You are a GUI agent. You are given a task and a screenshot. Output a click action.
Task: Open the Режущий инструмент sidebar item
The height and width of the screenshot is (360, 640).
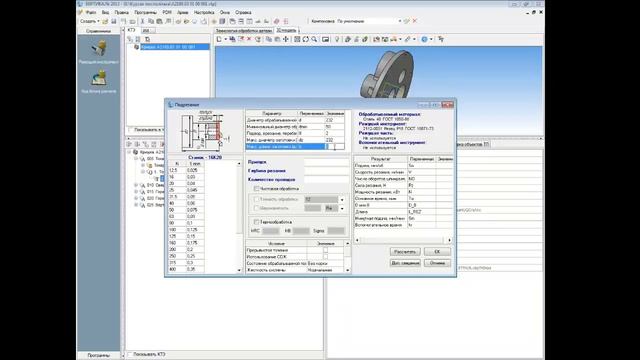point(98,51)
